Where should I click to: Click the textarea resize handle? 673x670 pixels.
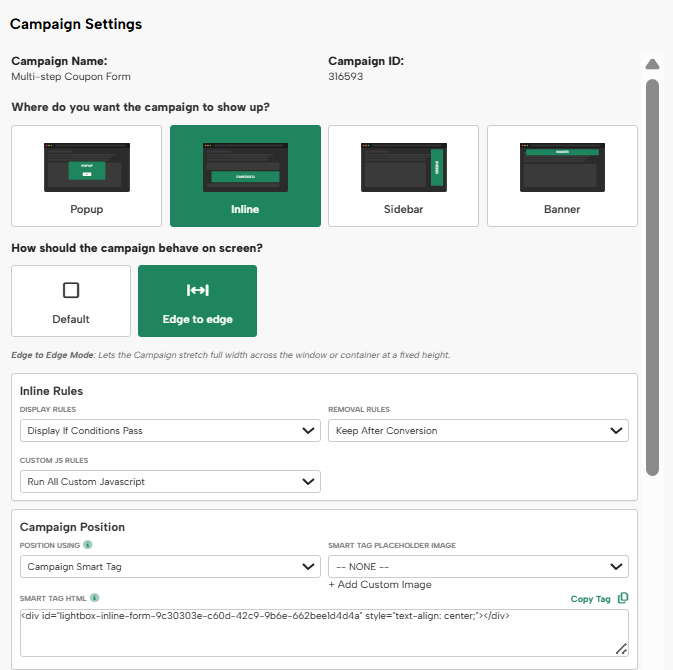coord(621,650)
